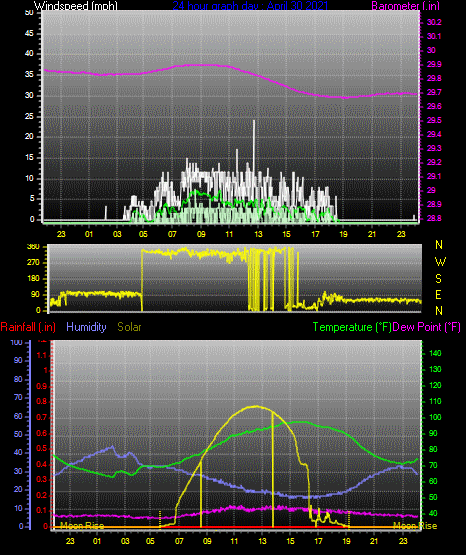Screen dimensions: 466x555
Task: Click the "29.9" barometer axis value
Action: point(434,64)
